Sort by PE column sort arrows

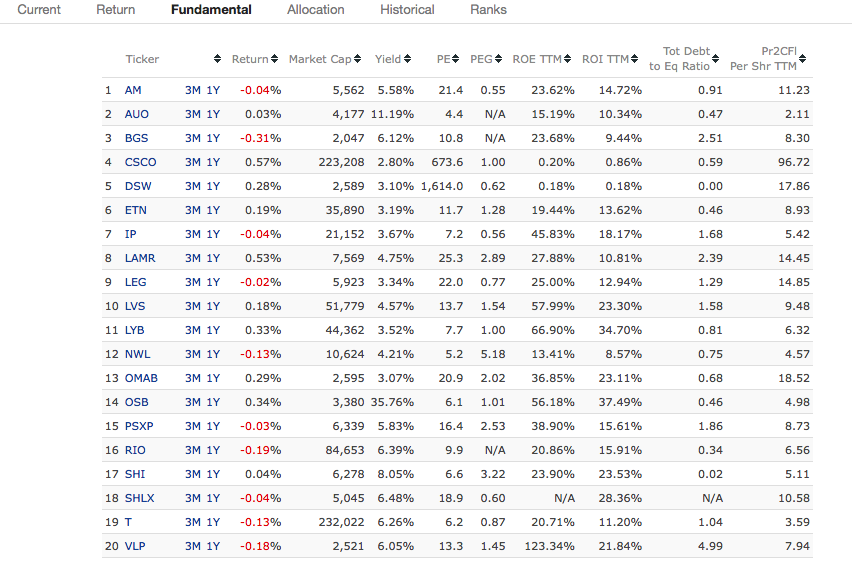pyautogui.click(x=458, y=59)
